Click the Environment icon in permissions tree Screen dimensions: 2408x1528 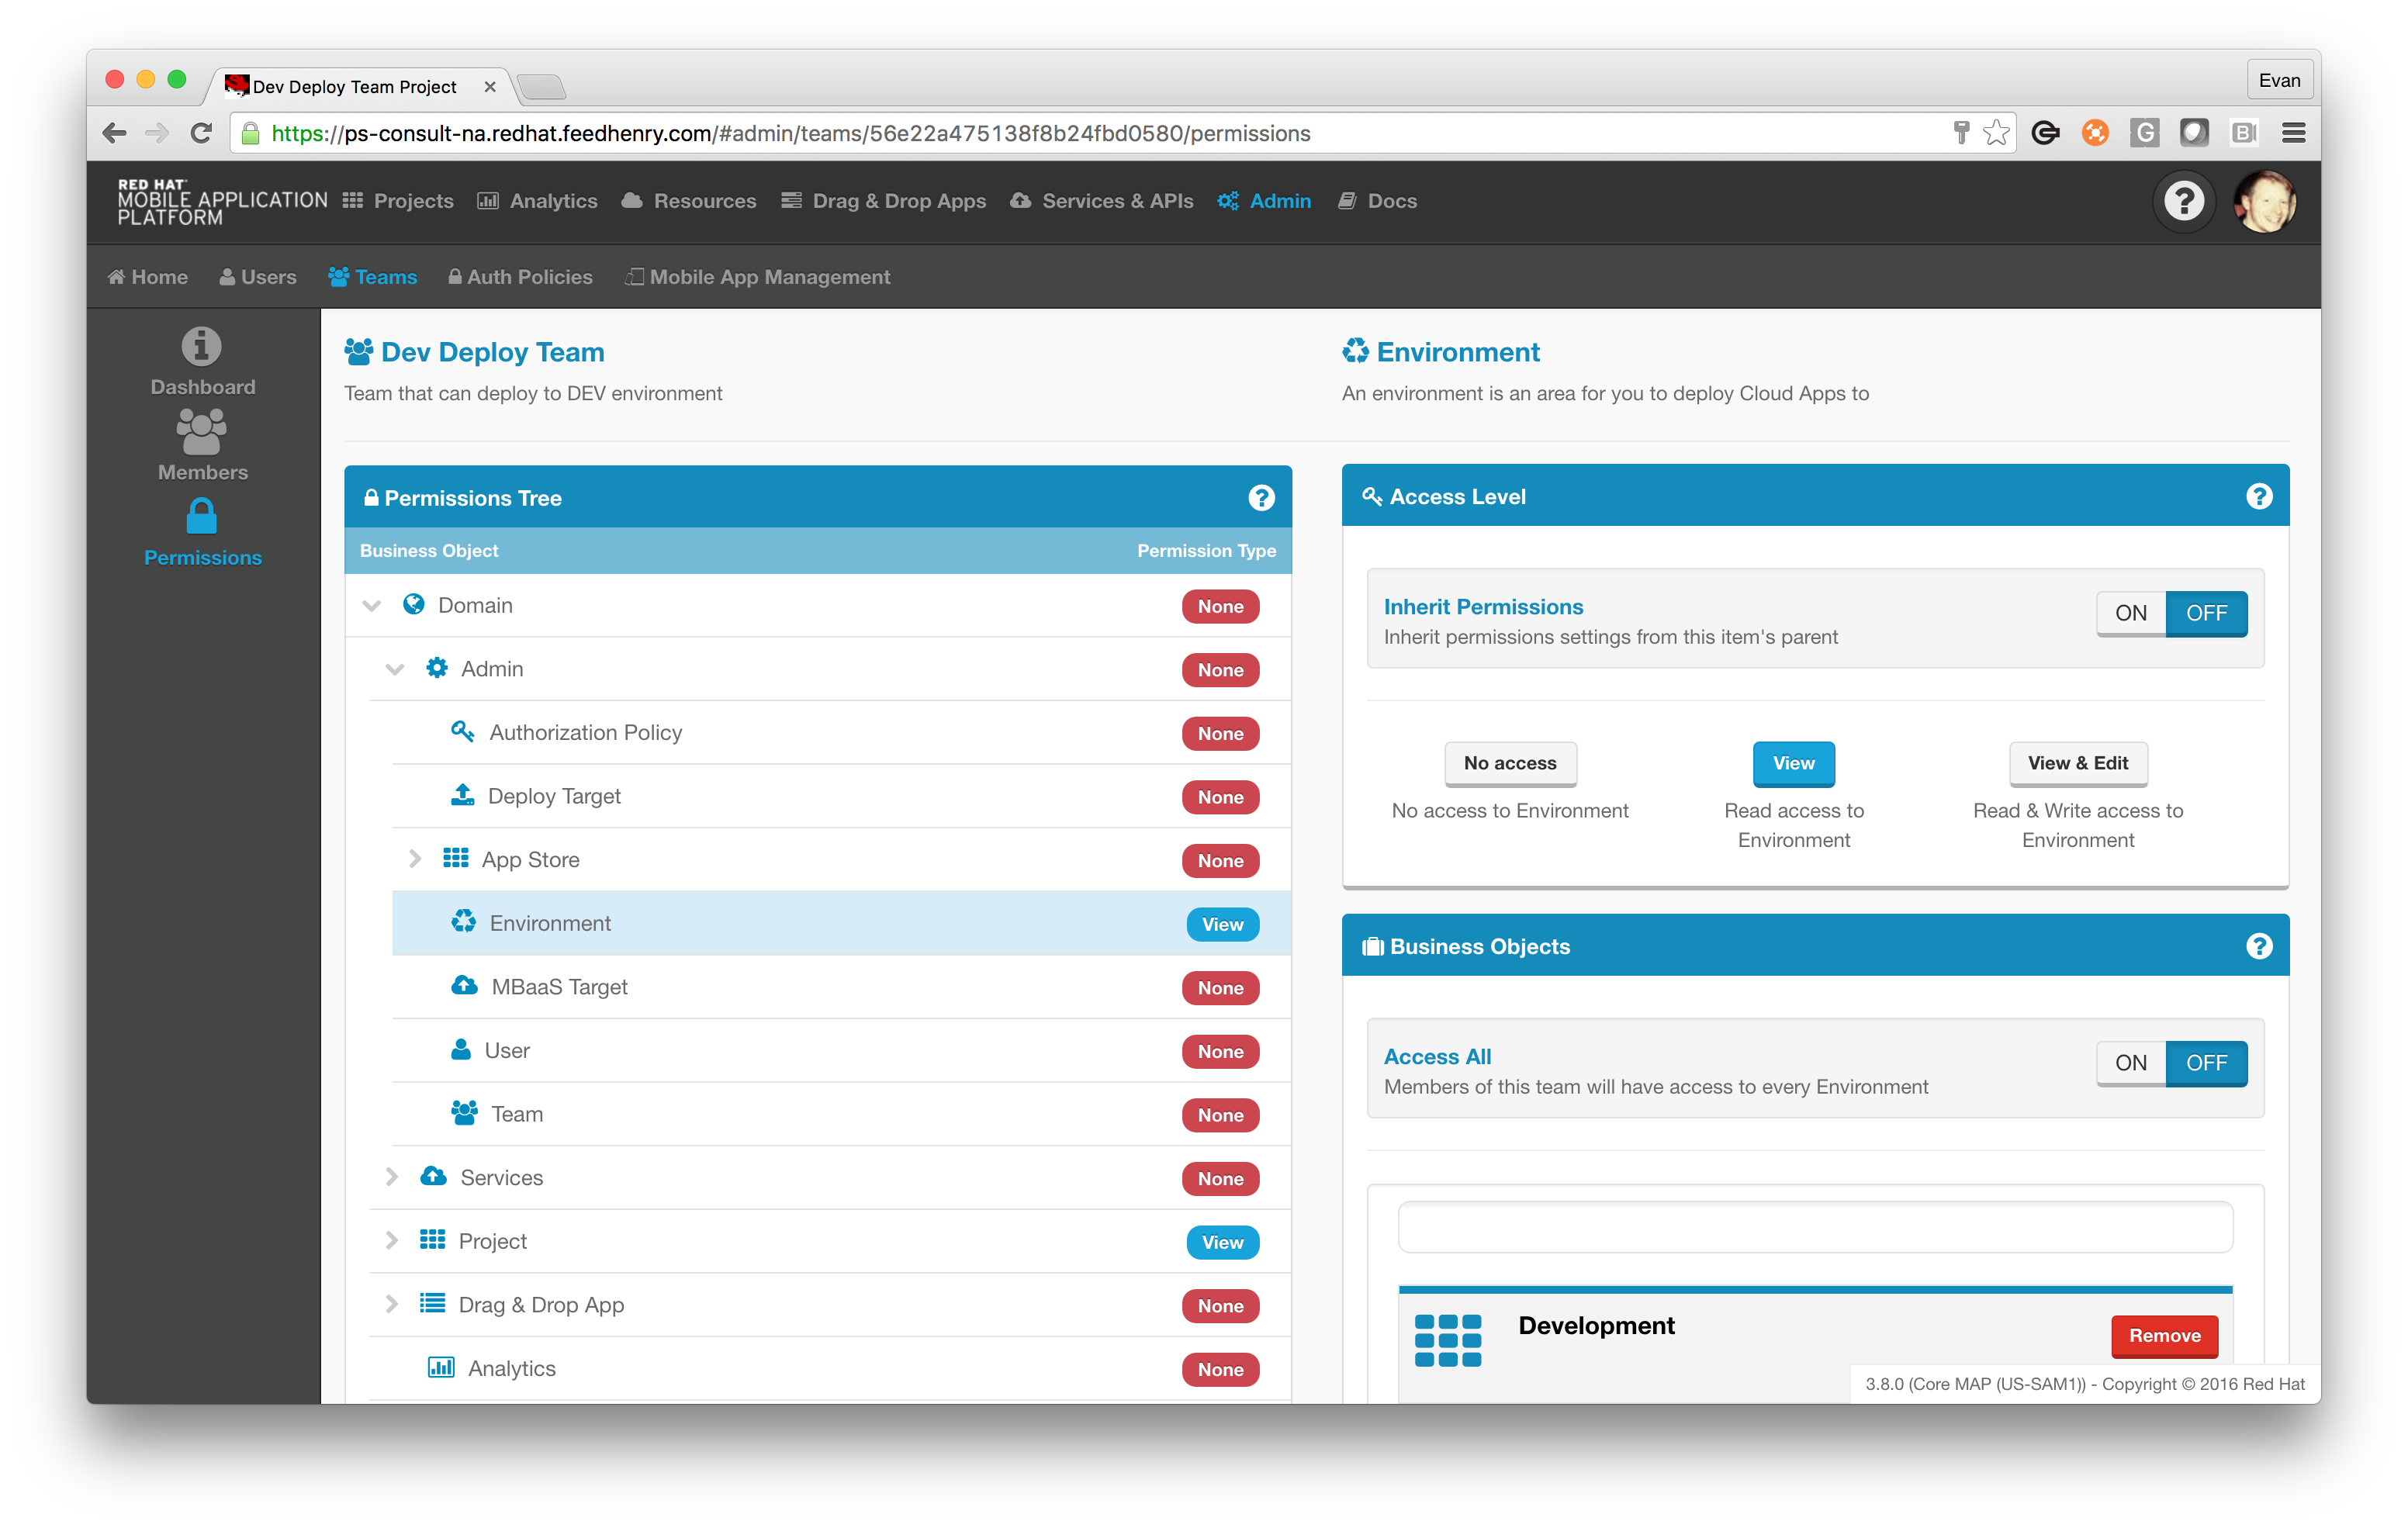pyautogui.click(x=463, y=921)
